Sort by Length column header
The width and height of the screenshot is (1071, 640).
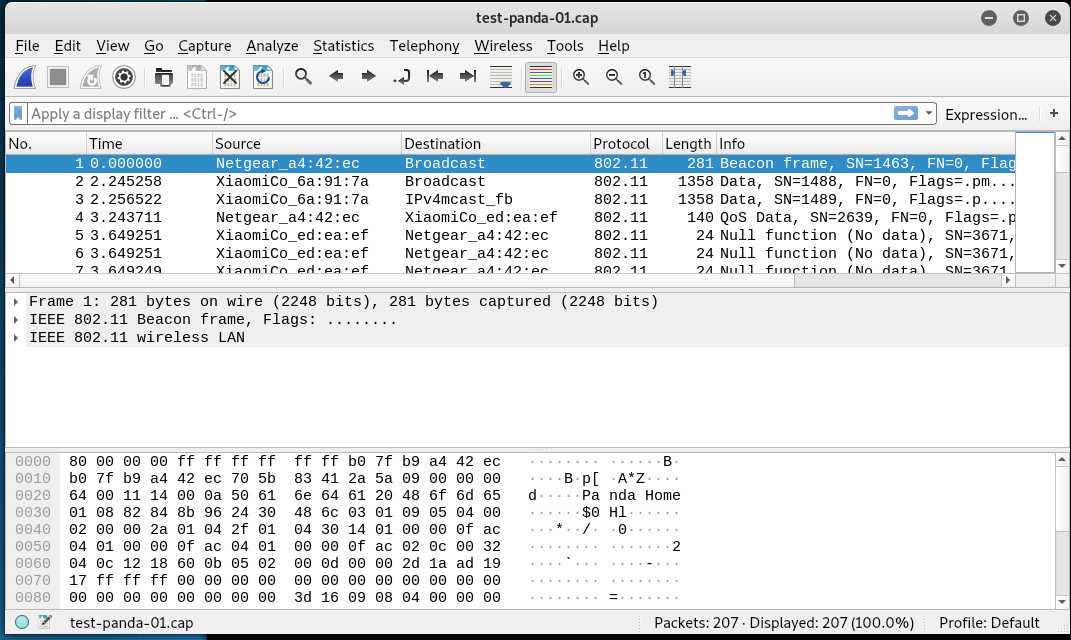[x=689, y=143]
